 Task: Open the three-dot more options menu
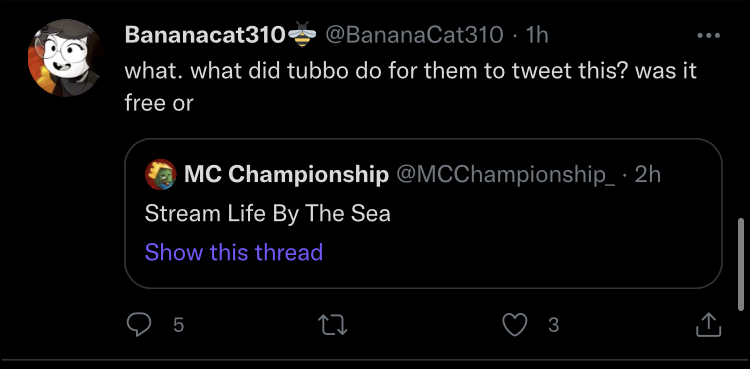(708, 35)
